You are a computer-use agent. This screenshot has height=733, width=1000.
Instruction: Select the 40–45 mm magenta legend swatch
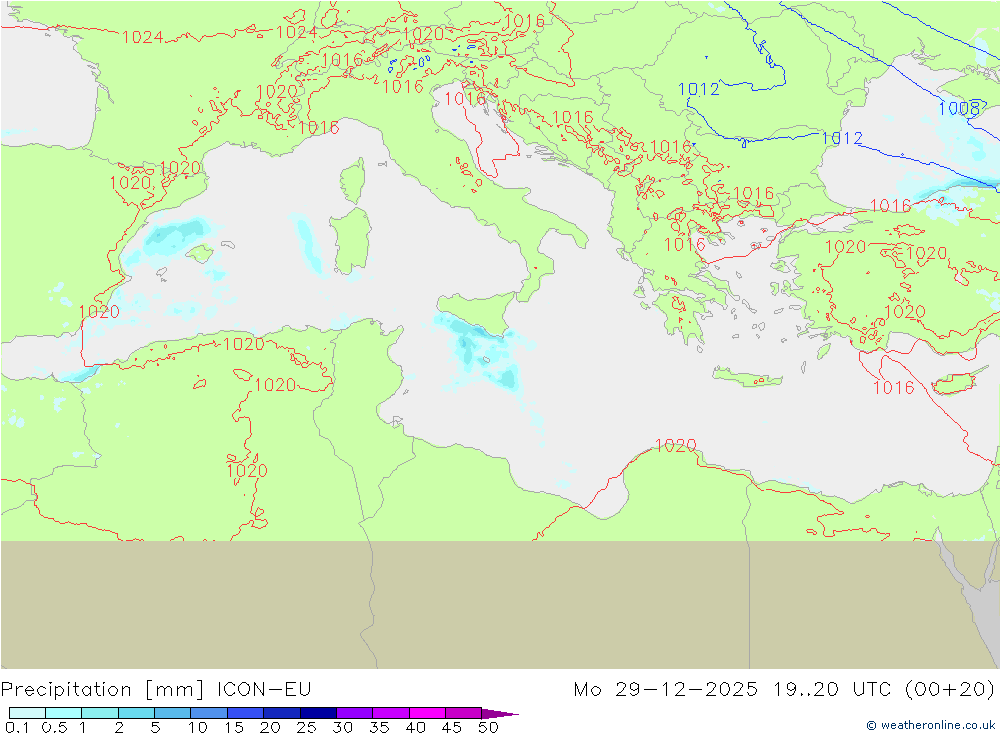[427, 713]
